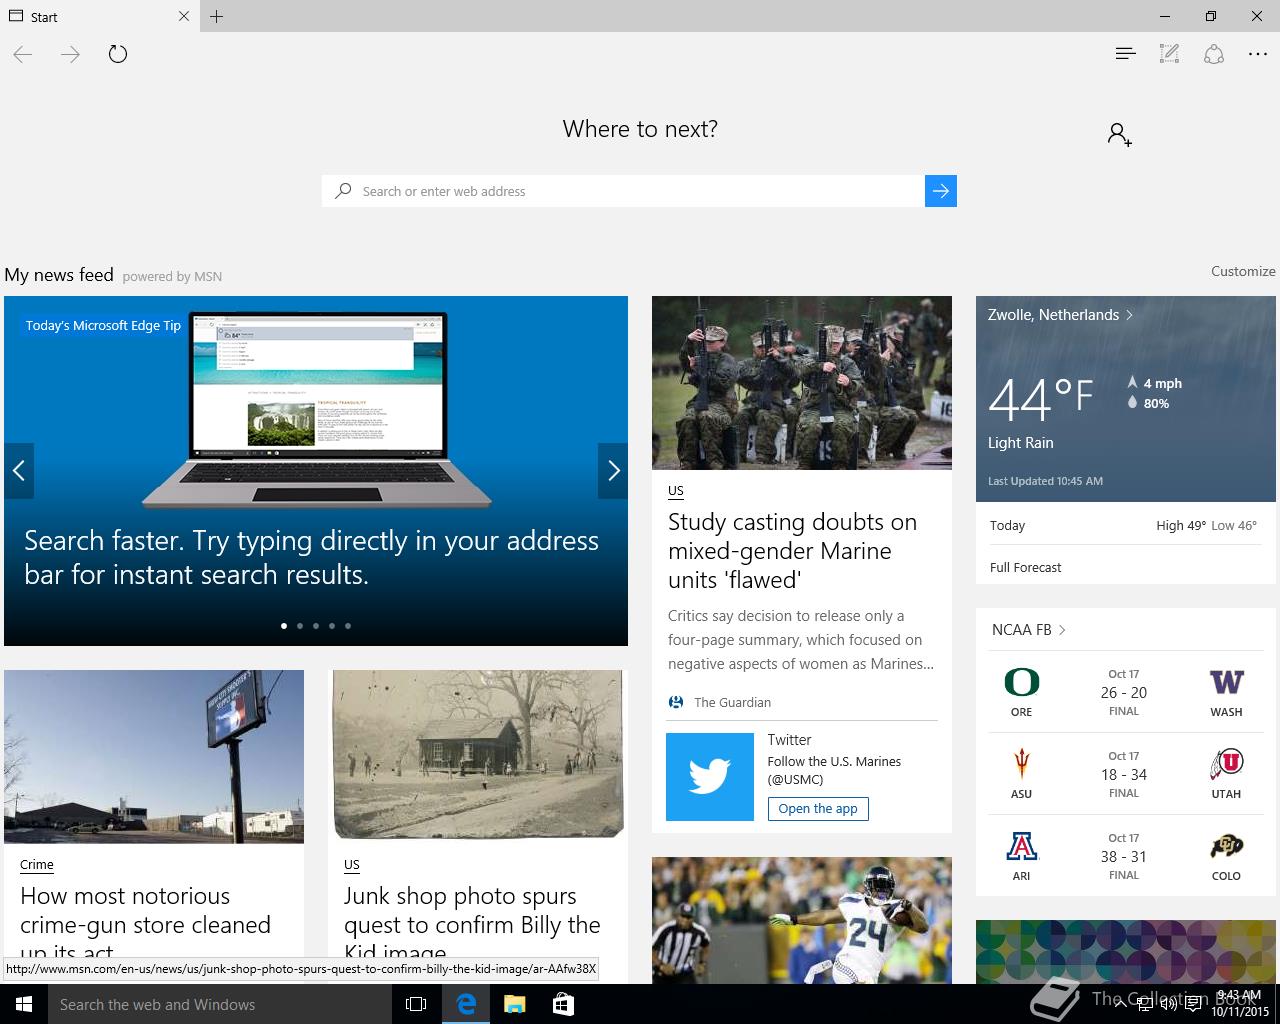The height and width of the screenshot is (1024, 1280).
Task: Click the Utah team logo
Action: coord(1226,765)
